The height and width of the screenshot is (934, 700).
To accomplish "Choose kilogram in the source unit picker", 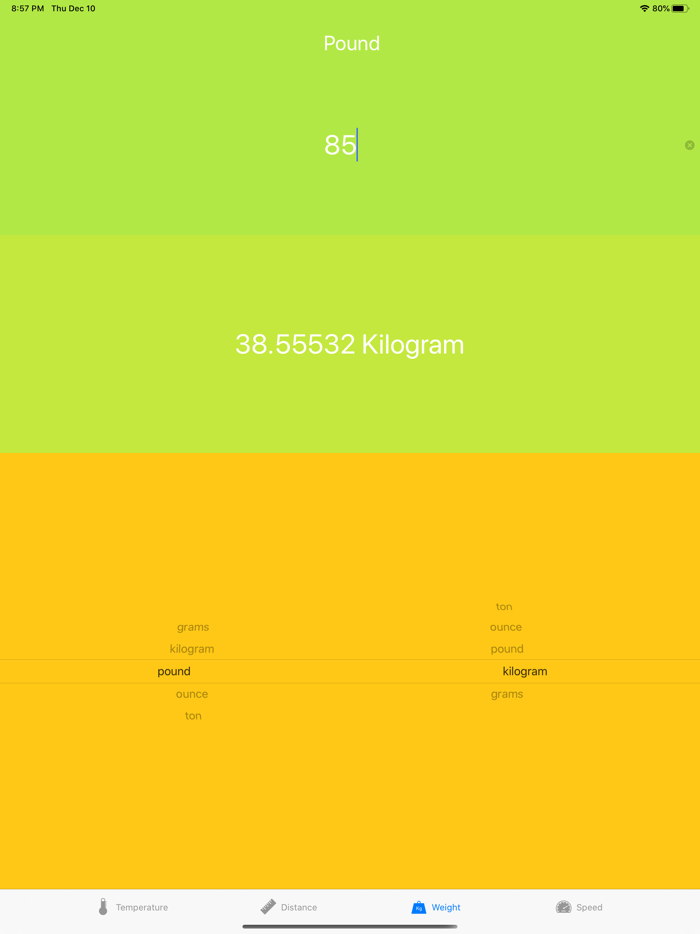I will (x=192, y=649).
